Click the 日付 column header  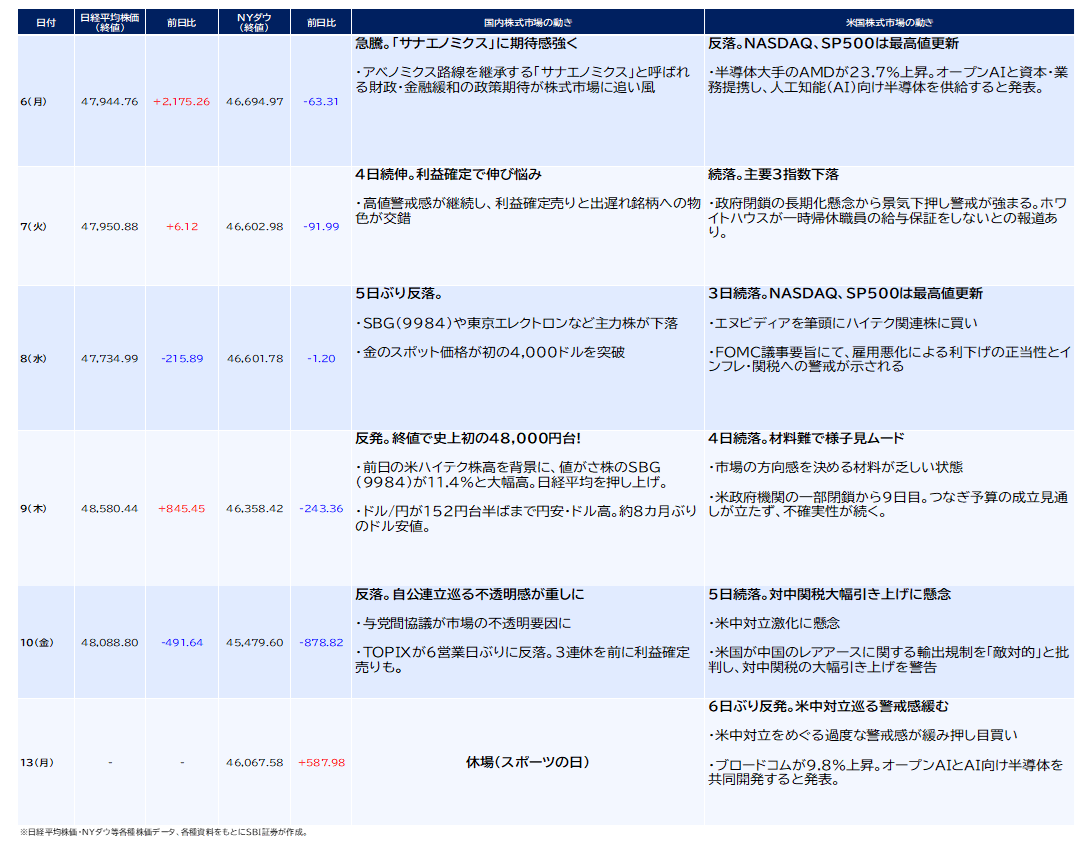(46, 22)
